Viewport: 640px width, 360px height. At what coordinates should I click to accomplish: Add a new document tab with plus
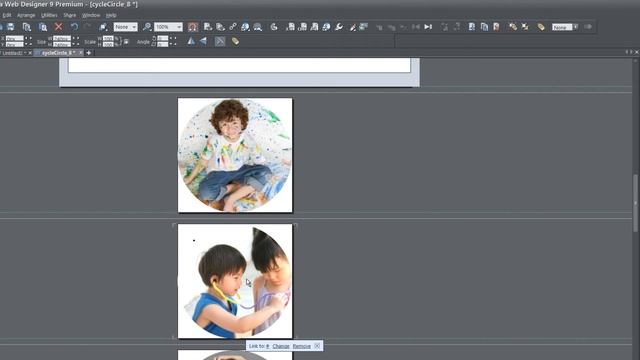coord(89,53)
